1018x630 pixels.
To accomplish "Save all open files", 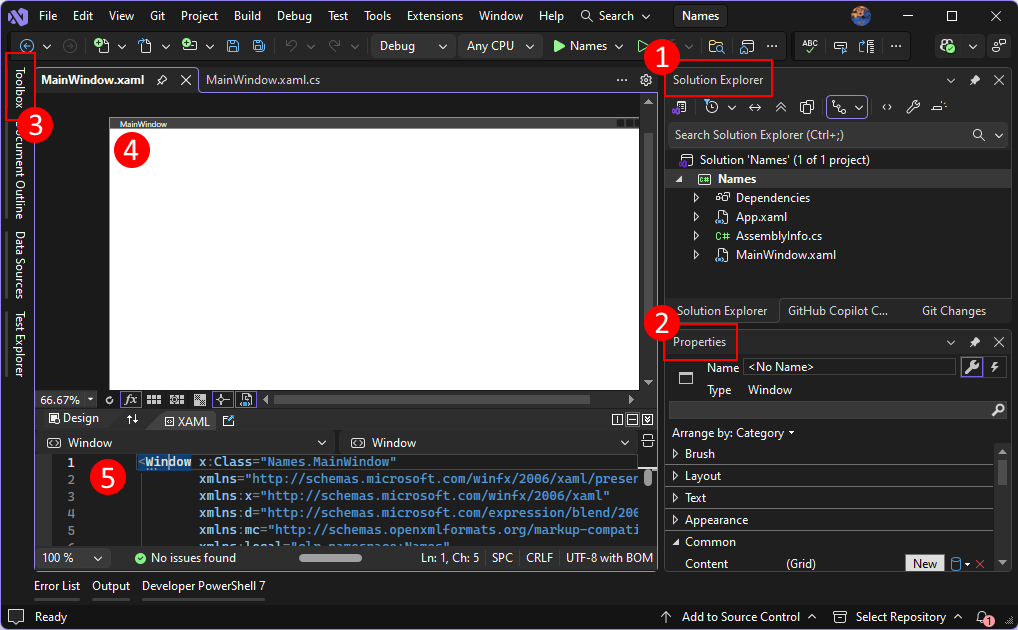I will click(x=258, y=46).
